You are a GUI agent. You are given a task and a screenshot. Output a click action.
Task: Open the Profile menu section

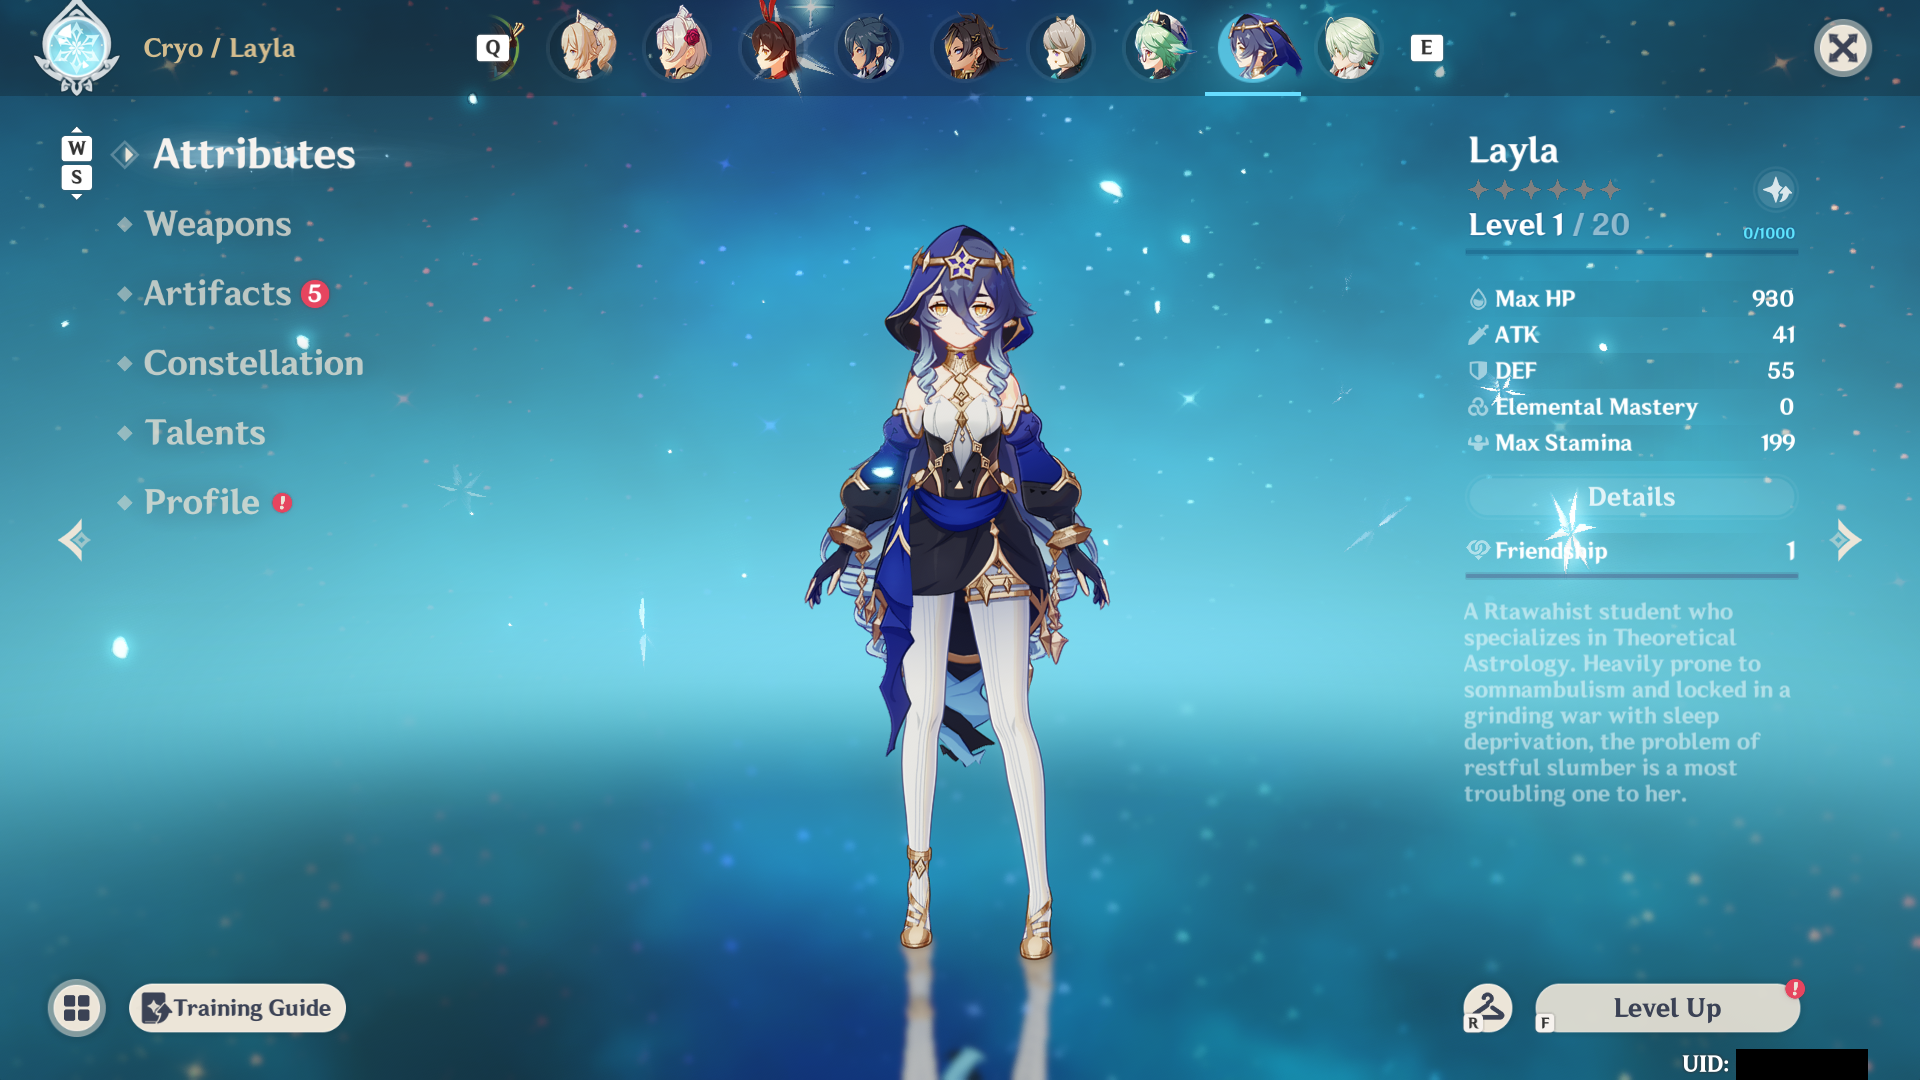coord(202,502)
